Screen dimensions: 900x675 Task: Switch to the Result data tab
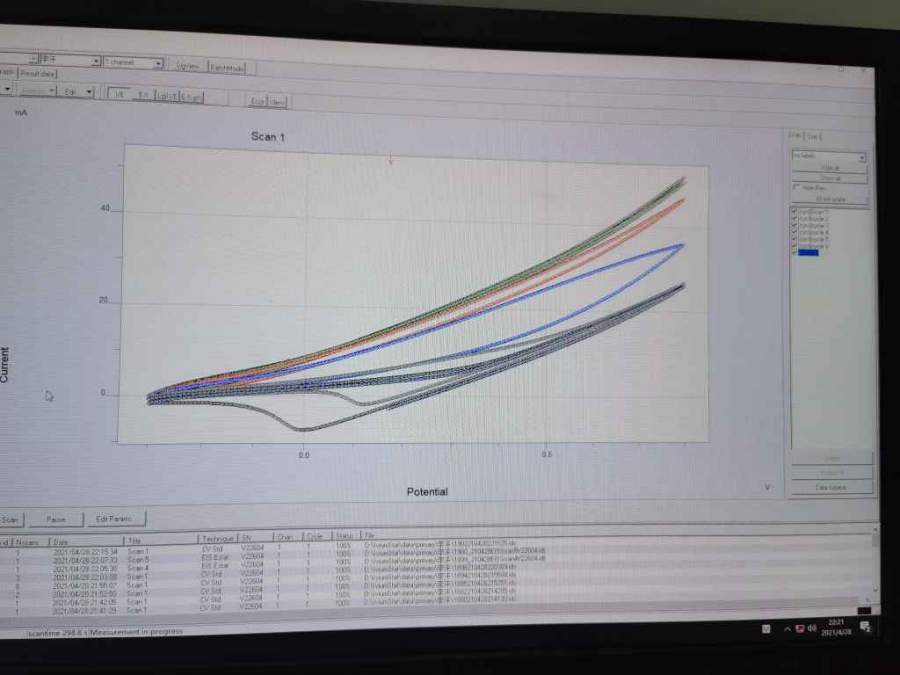(38, 74)
